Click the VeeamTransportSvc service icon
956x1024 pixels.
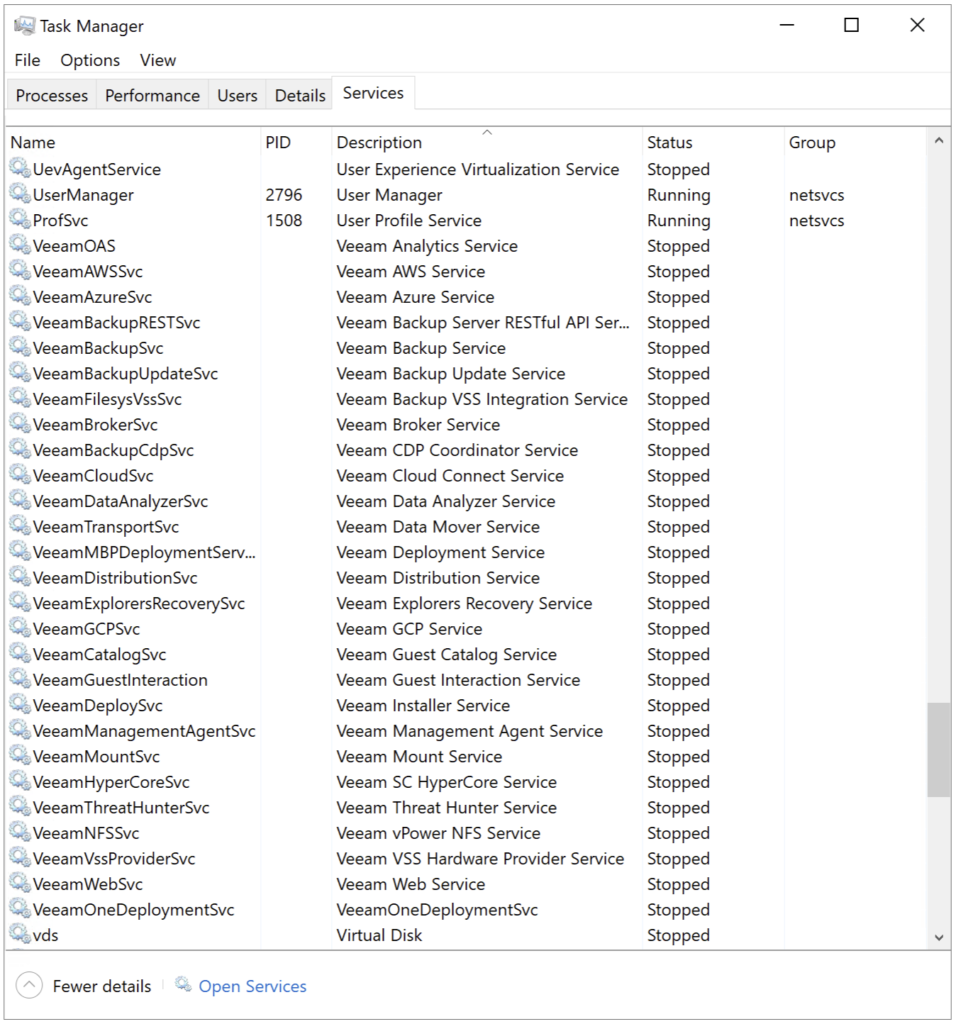[x=20, y=525]
